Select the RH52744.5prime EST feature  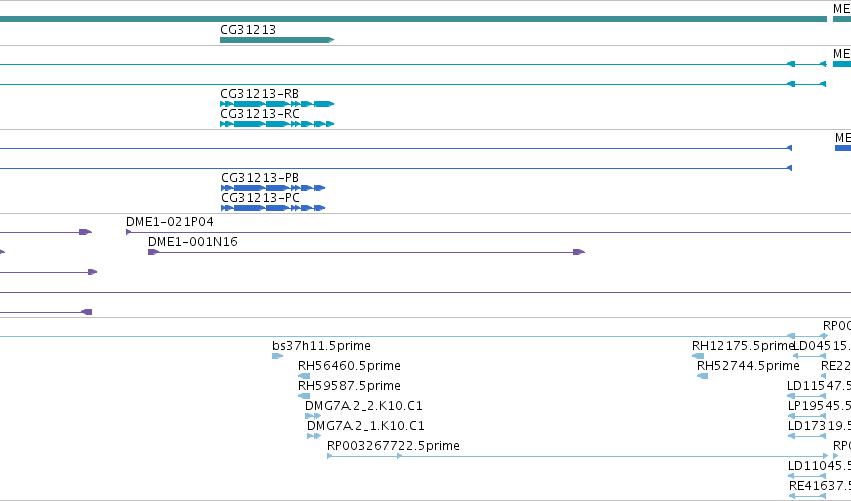702,376
